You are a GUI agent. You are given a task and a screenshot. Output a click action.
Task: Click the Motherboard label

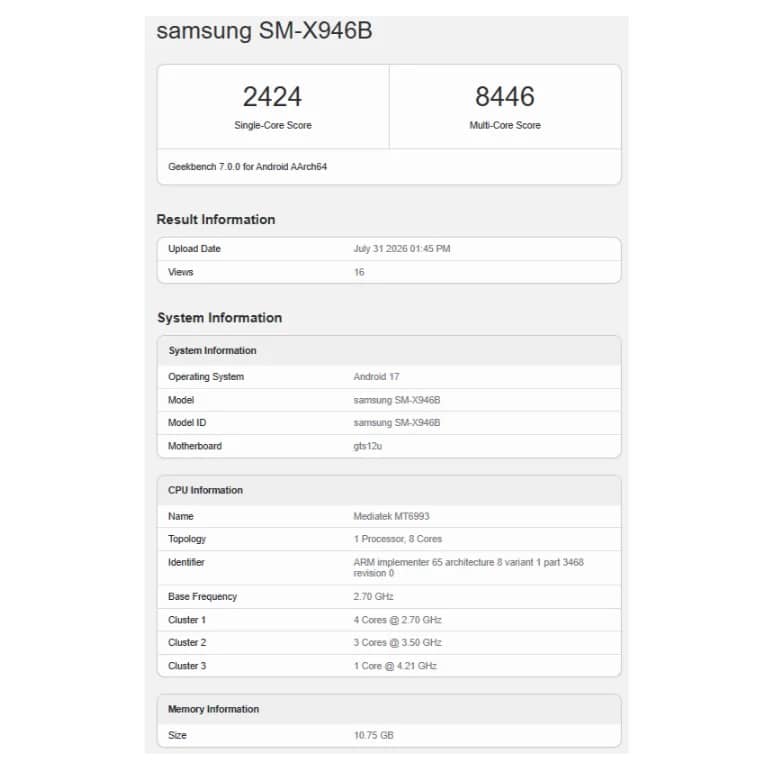[195, 446]
